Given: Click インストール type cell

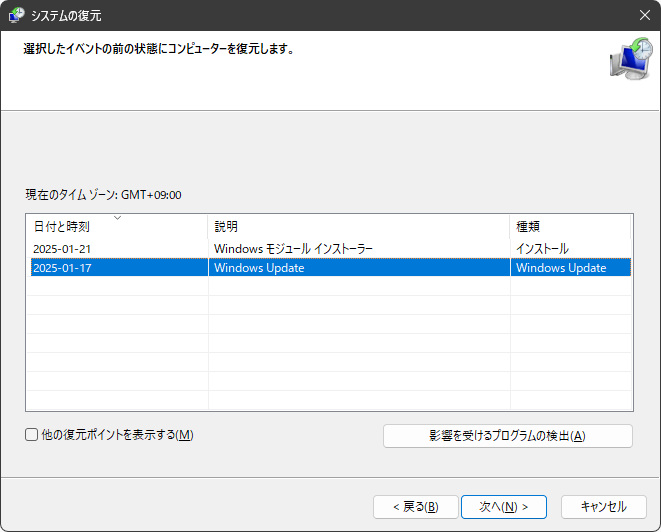Looking at the screenshot, I should click(x=543, y=249).
